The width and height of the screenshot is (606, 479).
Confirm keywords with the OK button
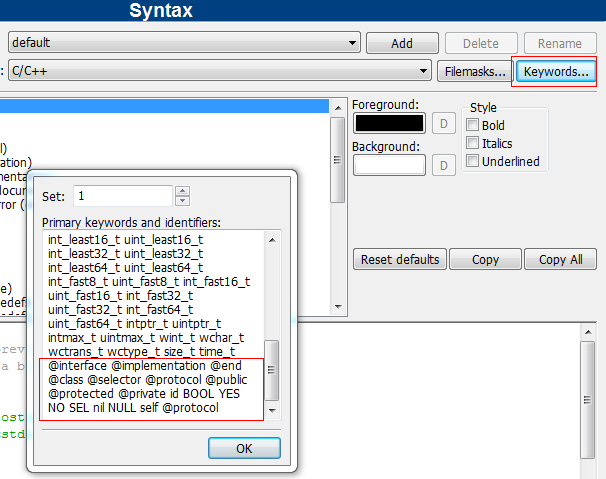click(x=244, y=448)
